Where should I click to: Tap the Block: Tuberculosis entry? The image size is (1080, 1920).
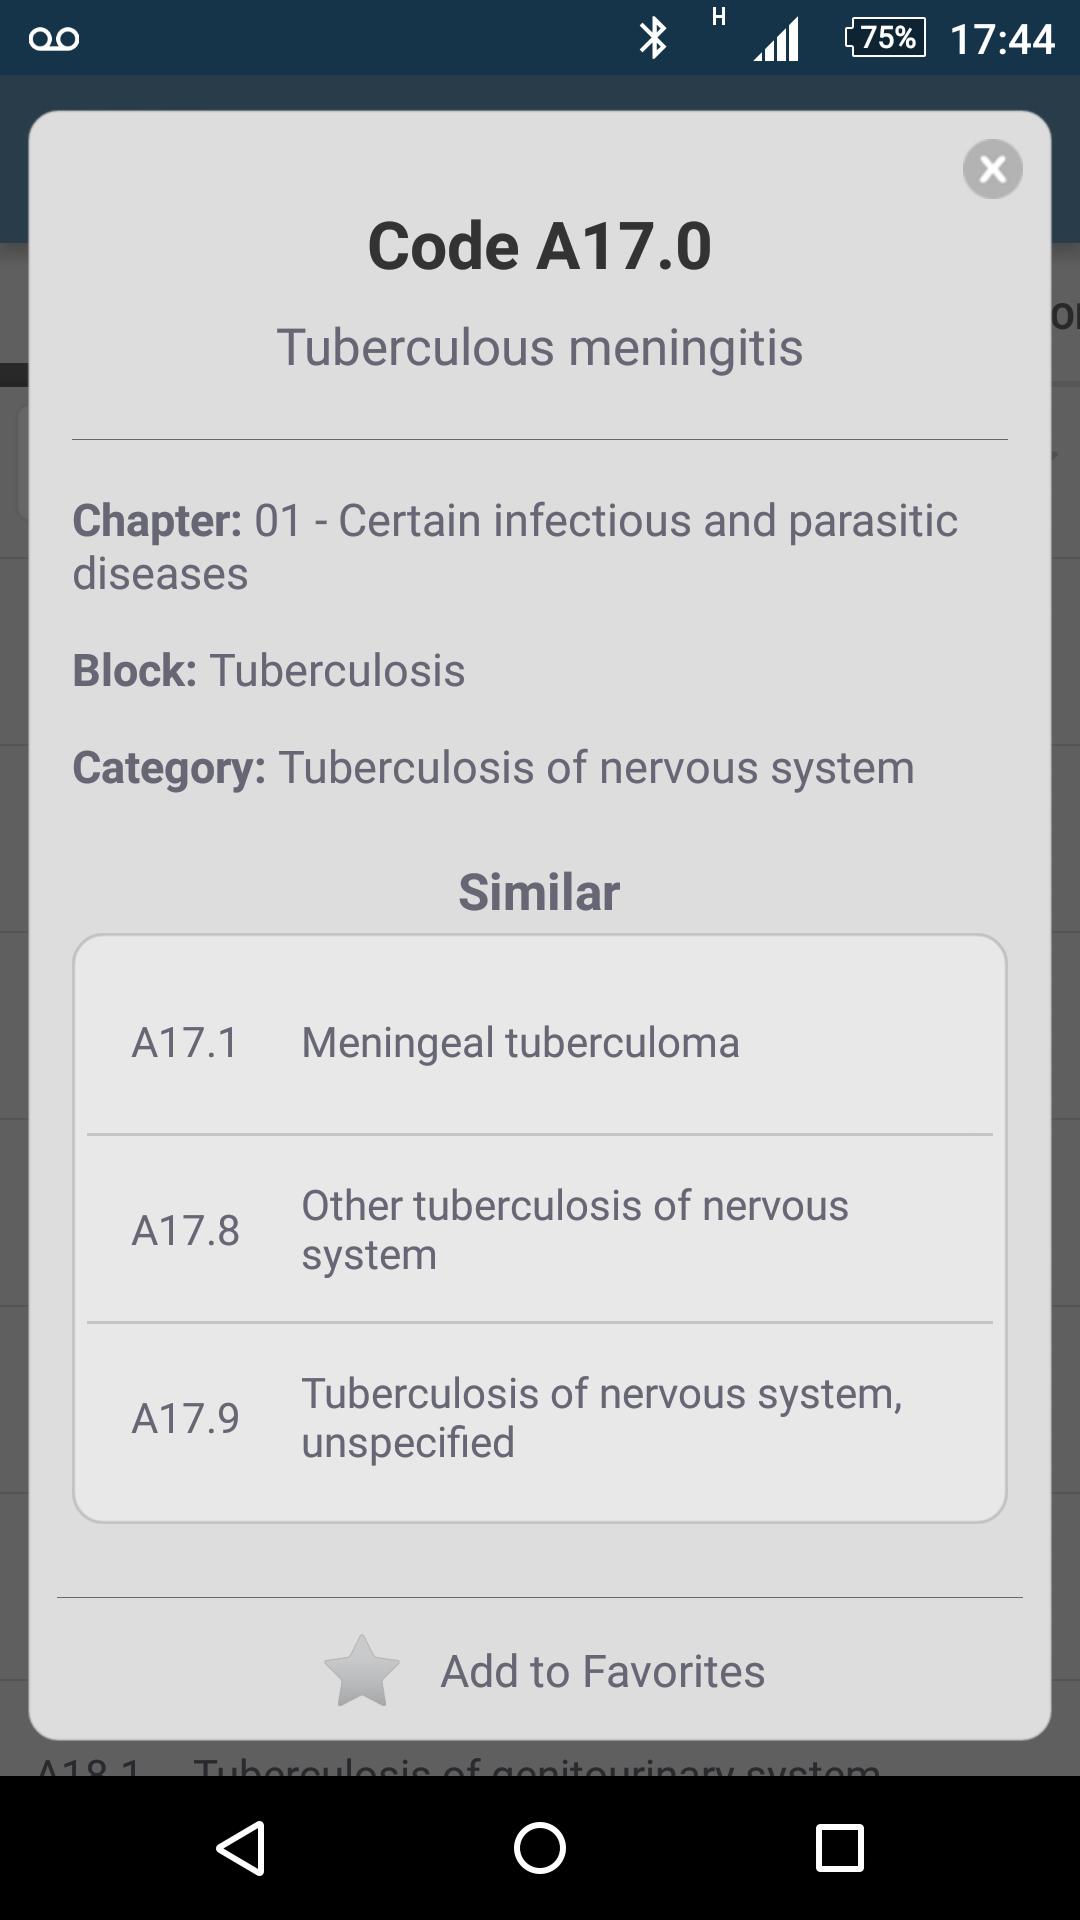coord(269,671)
